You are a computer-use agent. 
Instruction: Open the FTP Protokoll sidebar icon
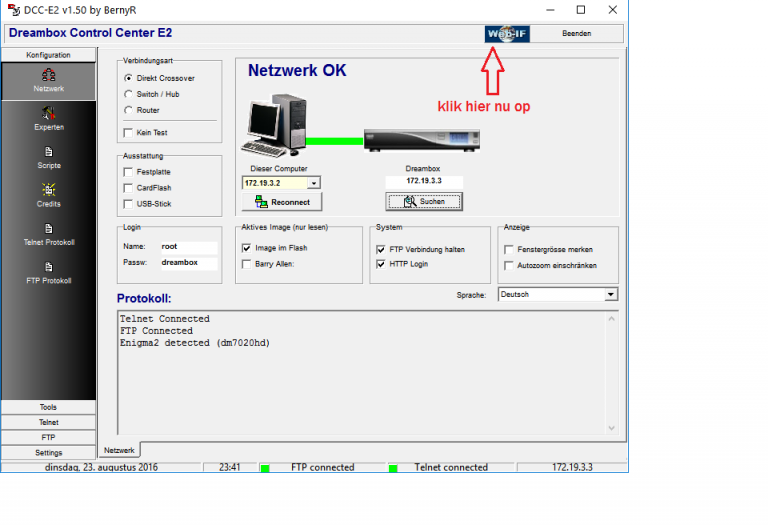48,271
